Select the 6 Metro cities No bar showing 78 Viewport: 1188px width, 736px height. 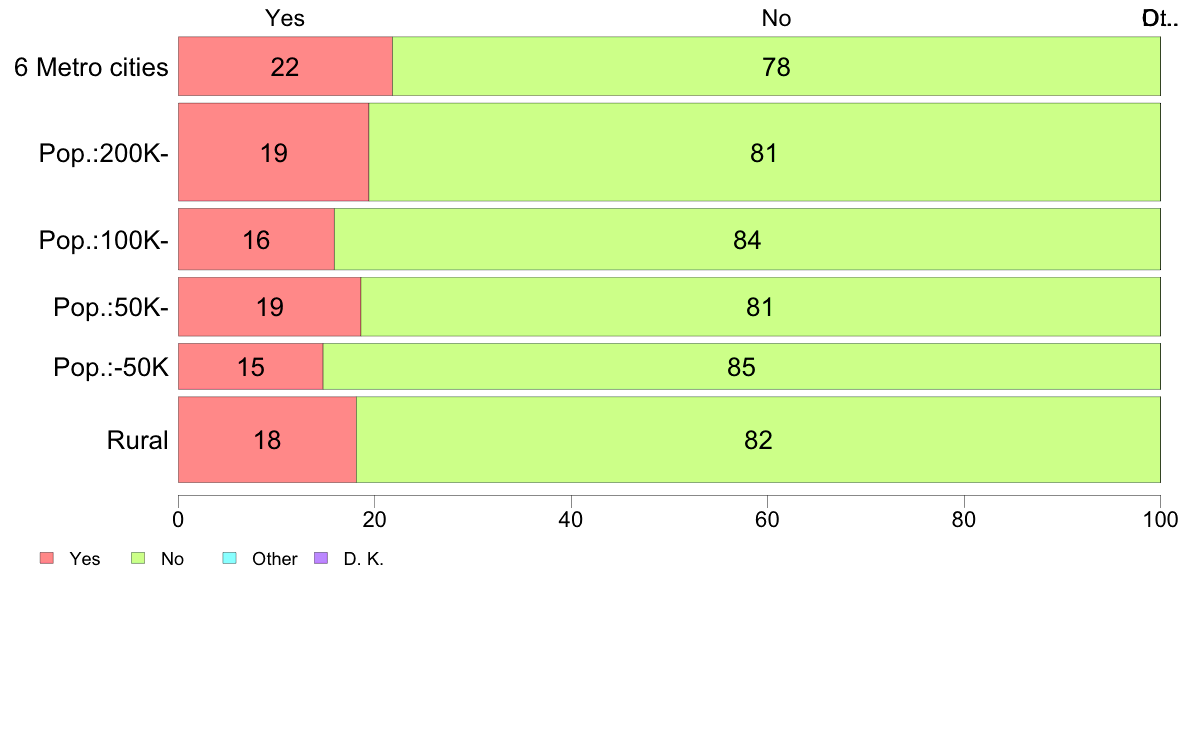[x=777, y=66]
